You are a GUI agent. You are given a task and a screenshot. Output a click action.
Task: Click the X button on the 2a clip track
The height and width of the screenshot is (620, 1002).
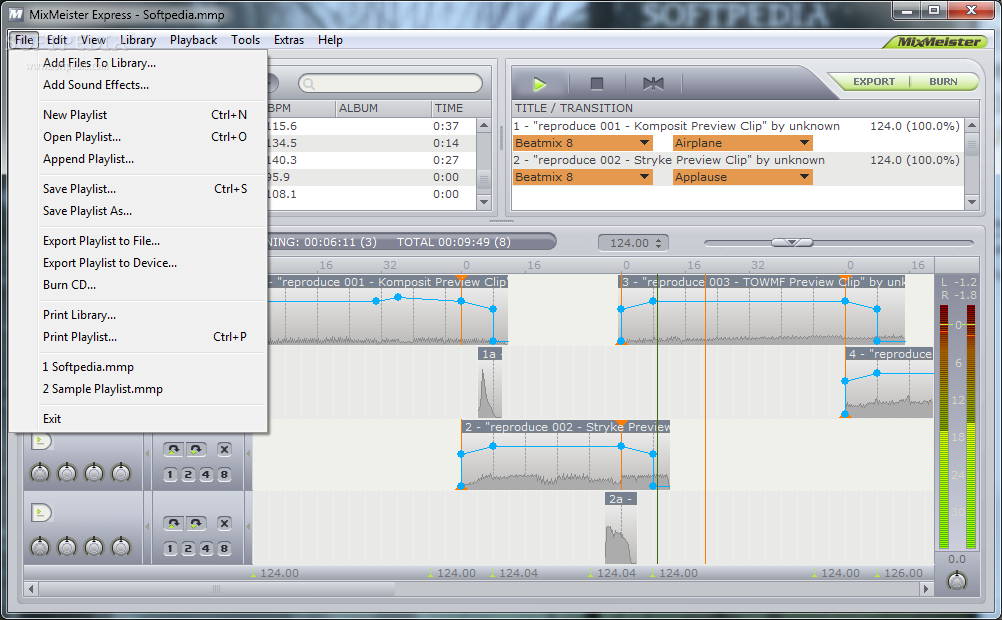(224, 523)
